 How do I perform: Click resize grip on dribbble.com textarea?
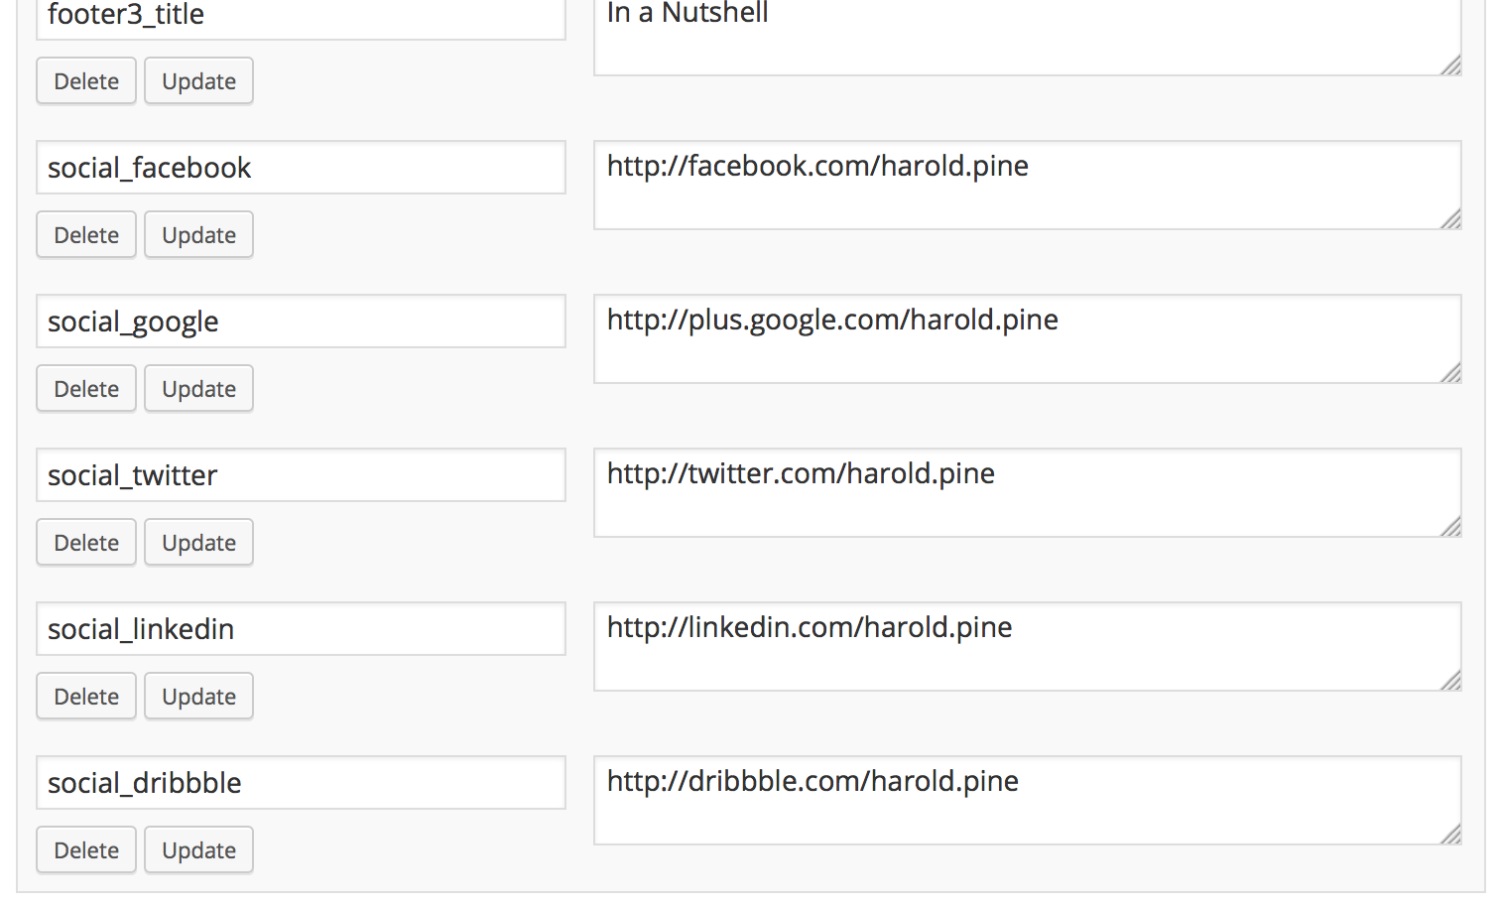[x=1451, y=835]
